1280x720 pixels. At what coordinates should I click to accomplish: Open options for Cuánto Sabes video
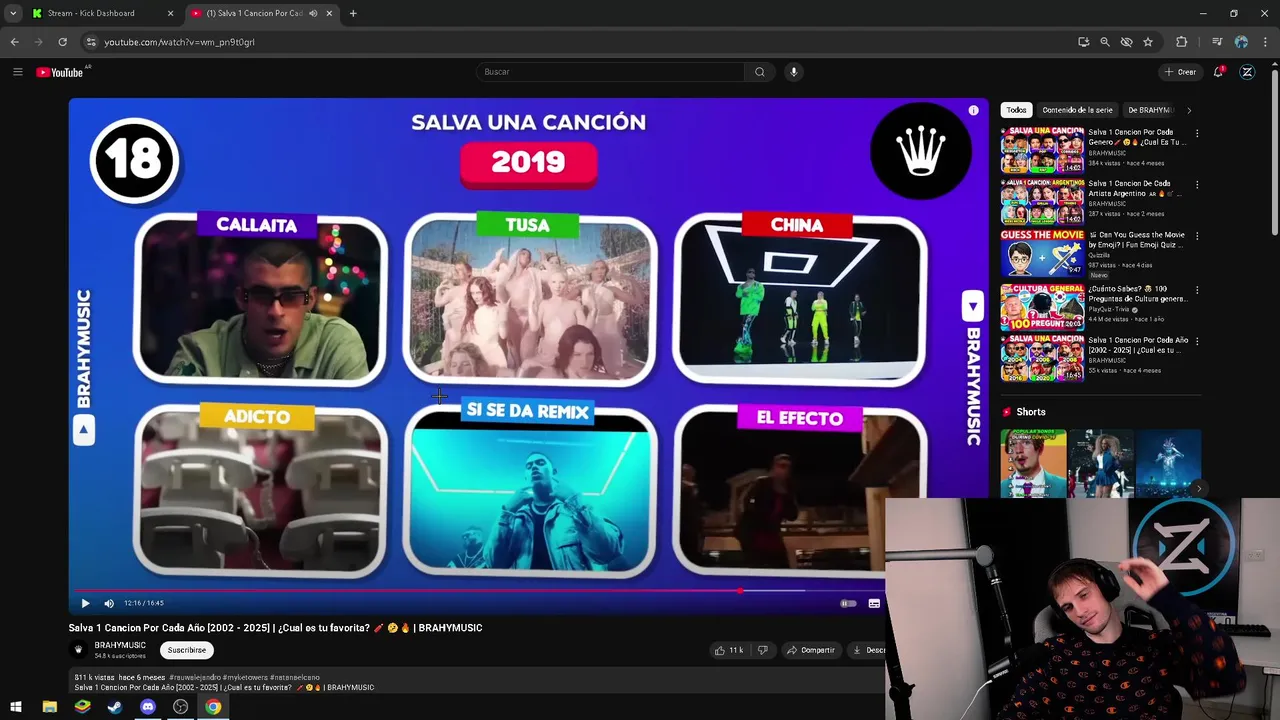pos(1196,290)
